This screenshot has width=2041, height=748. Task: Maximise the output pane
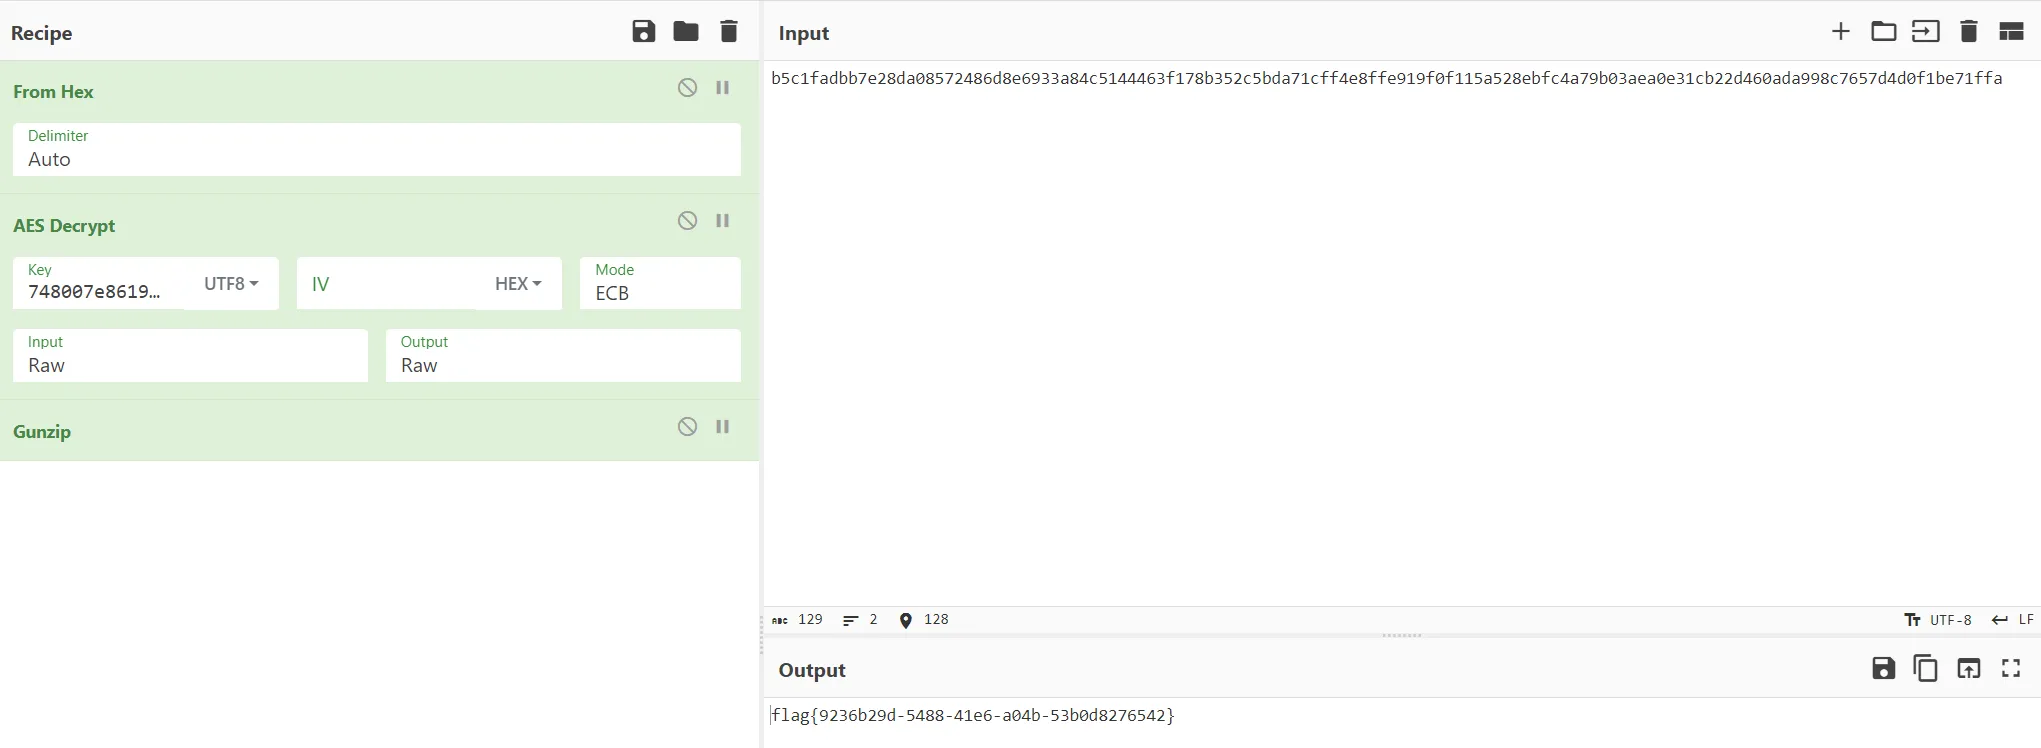(2011, 668)
